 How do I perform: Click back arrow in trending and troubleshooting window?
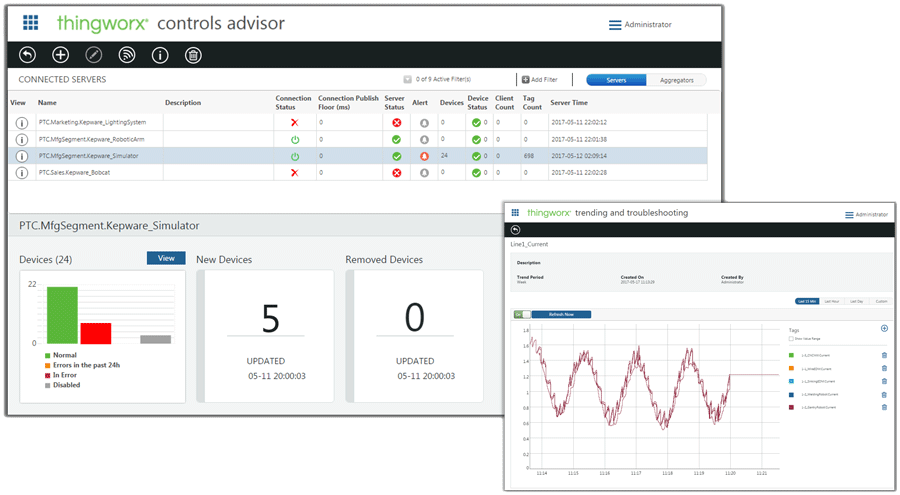tap(515, 230)
